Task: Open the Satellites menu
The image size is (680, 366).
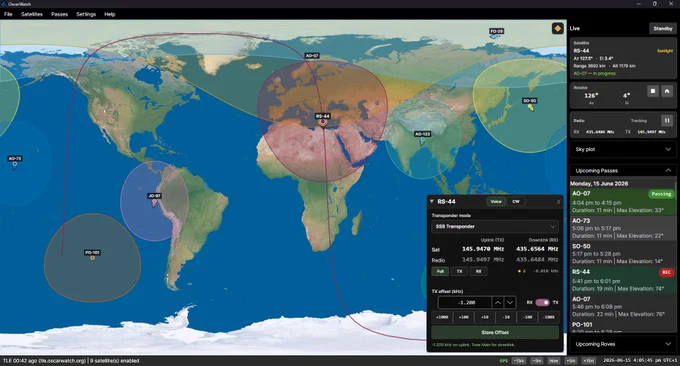Action: (32, 14)
